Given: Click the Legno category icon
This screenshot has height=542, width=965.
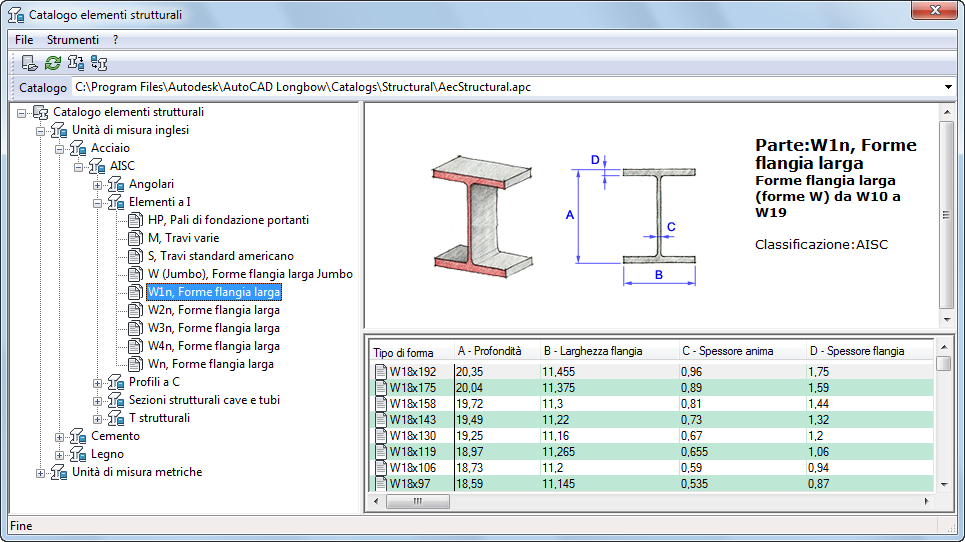Looking at the screenshot, I should click(x=78, y=454).
